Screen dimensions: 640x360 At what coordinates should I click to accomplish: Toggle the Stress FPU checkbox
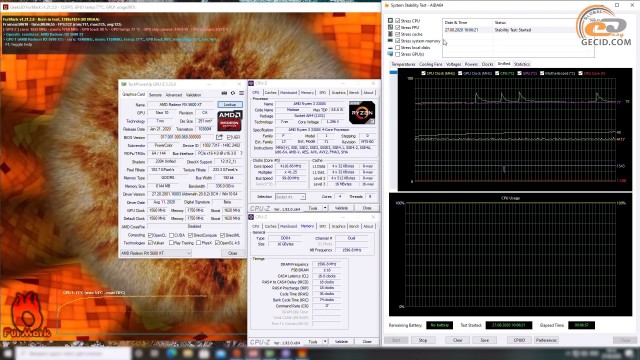pyautogui.click(x=398, y=27)
